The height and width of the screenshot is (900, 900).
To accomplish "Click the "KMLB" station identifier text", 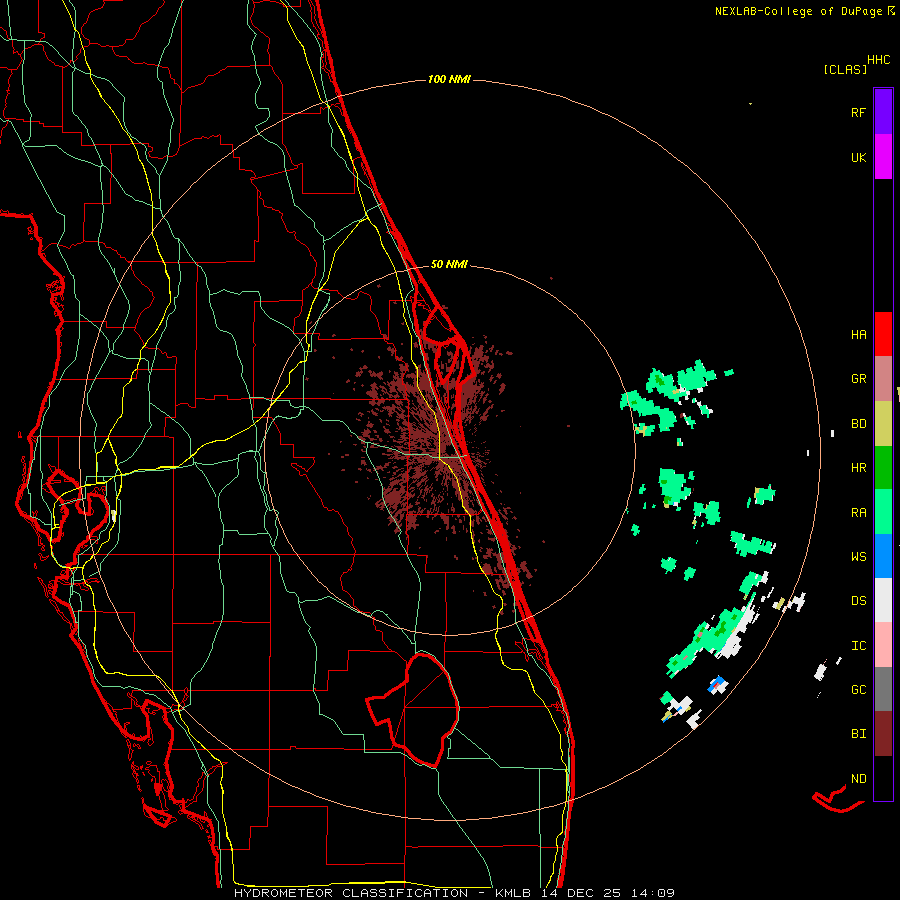I will (x=513, y=893).
